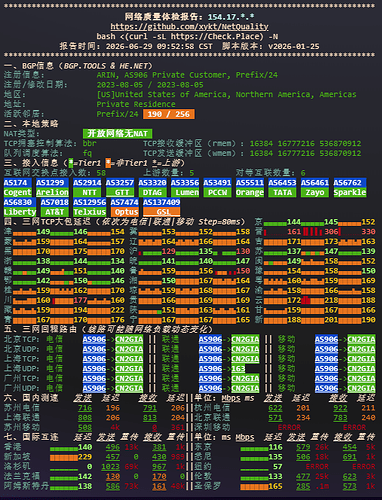Screen dimensions: 382x500
Task: Click the AS3320 DTAG badge
Action: click(x=152, y=188)
